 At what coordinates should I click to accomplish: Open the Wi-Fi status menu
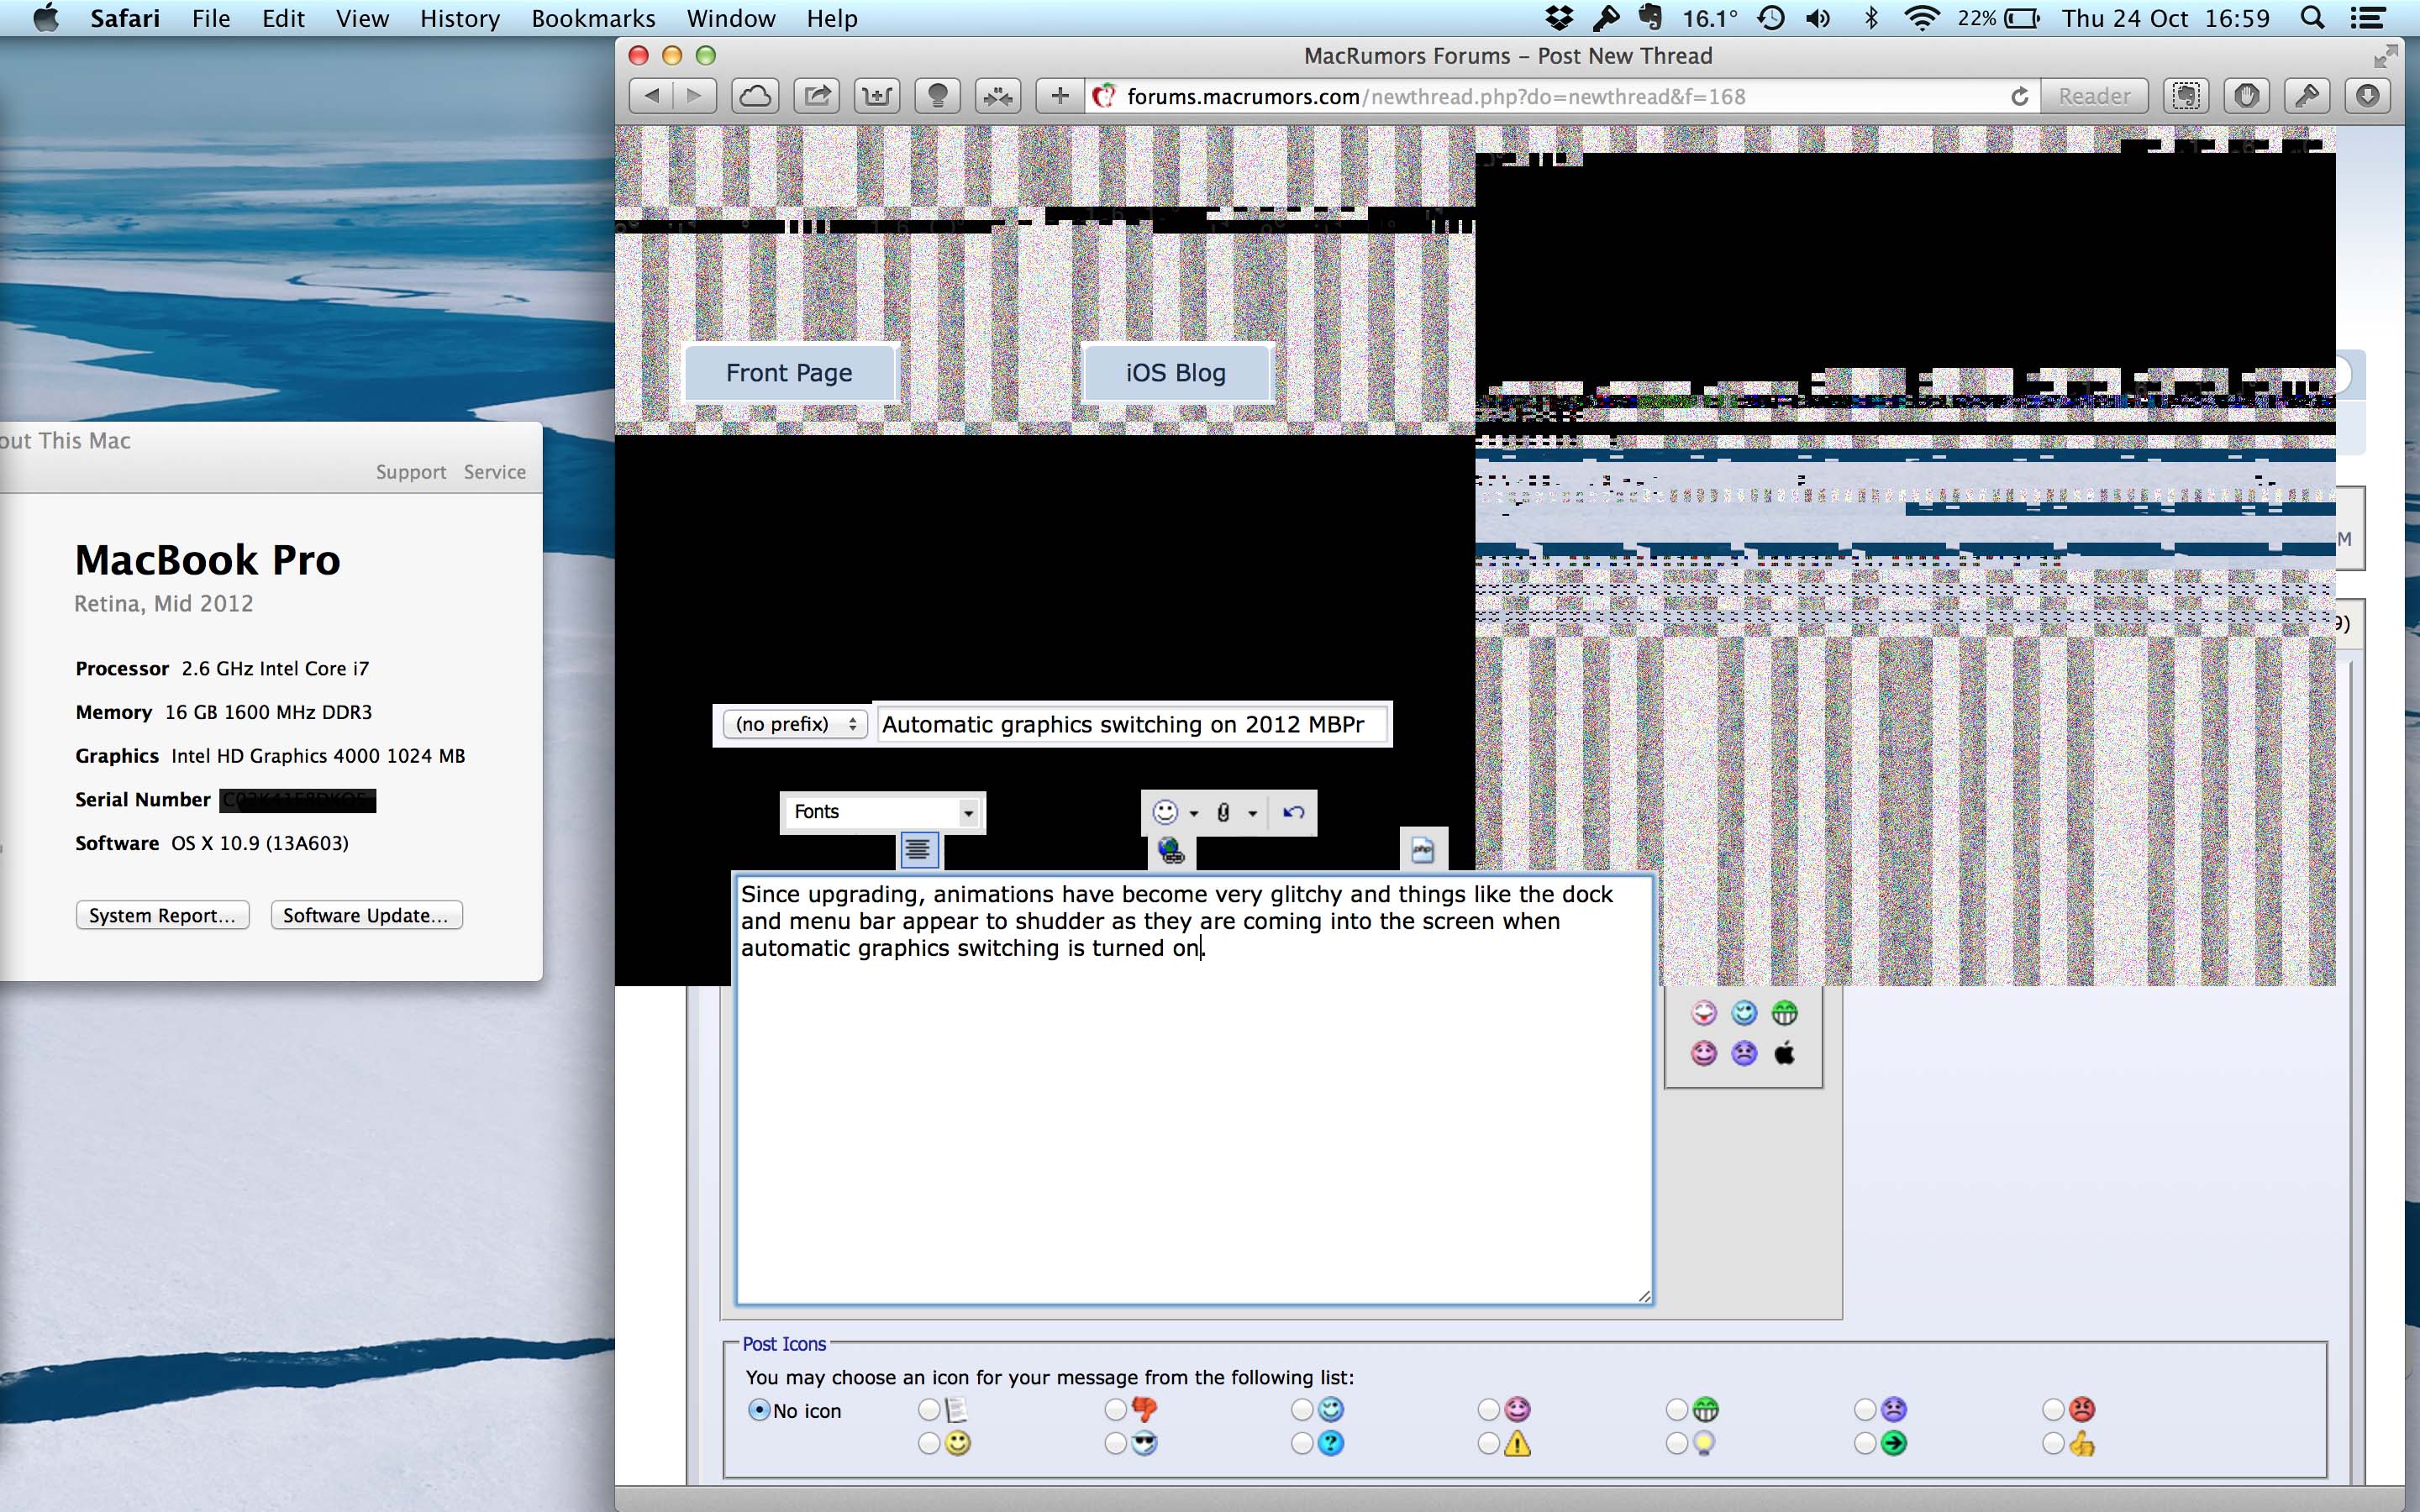(x=1921, y=18)
